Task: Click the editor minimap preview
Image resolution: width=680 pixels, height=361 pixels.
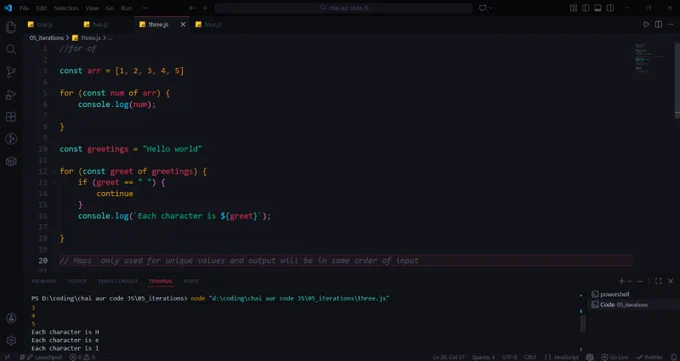Action: pyautogui.click(x=649, y=59)
